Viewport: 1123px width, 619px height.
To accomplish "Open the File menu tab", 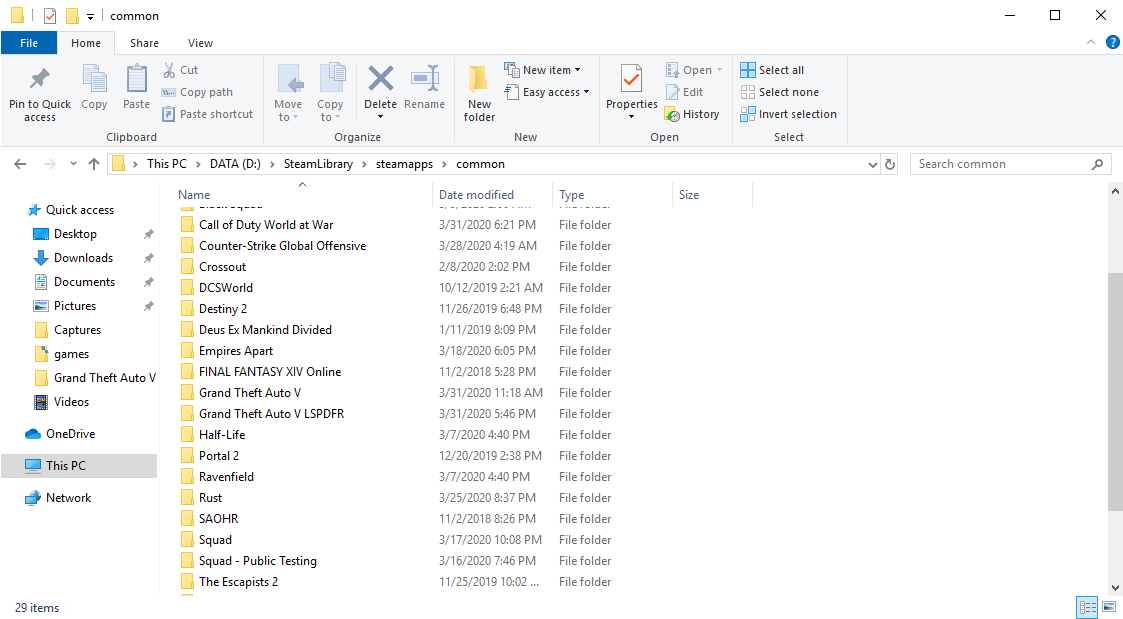I will pos(29,43).
